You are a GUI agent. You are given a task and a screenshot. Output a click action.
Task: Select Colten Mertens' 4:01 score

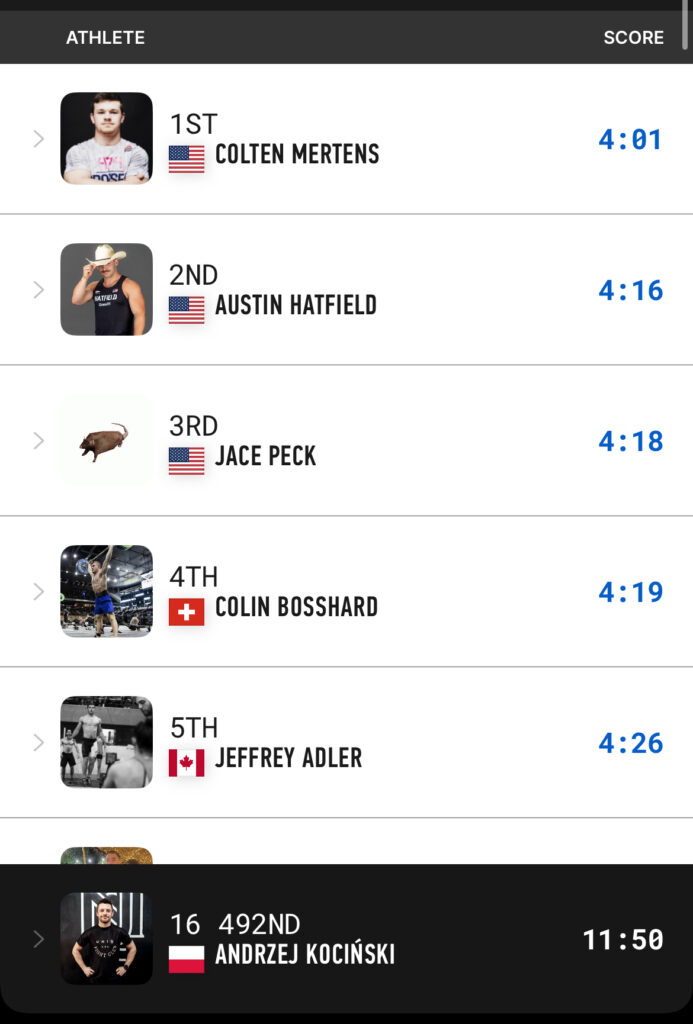pyautogui.click(x=630, y=139)
